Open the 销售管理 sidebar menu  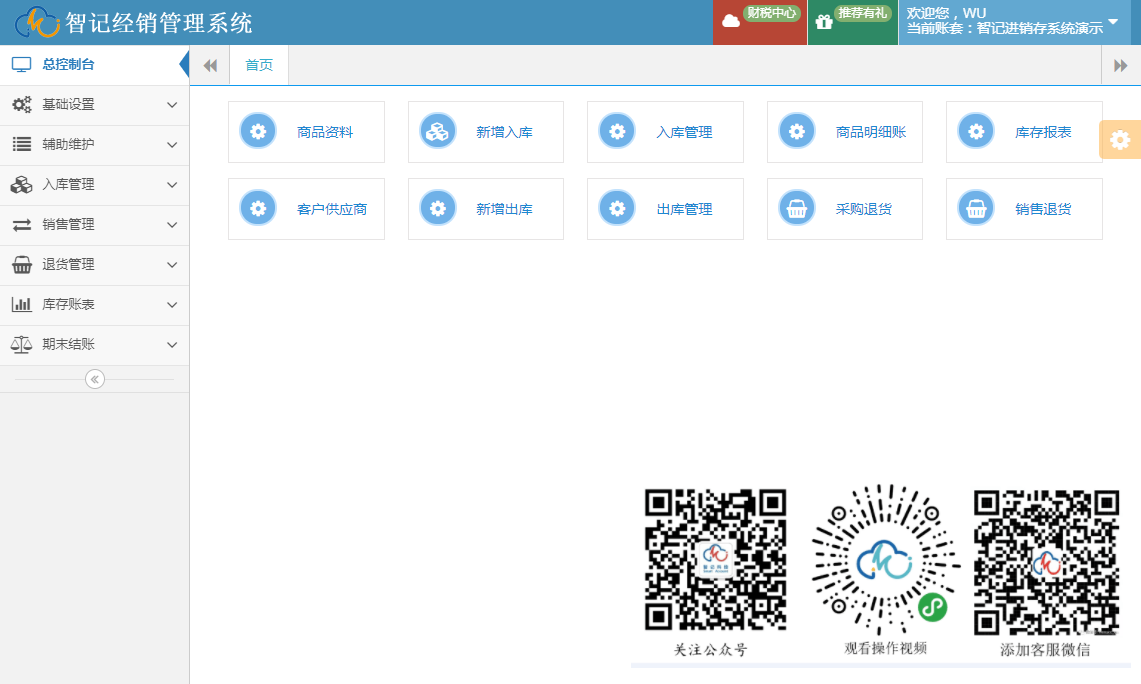tap(95, 225)
